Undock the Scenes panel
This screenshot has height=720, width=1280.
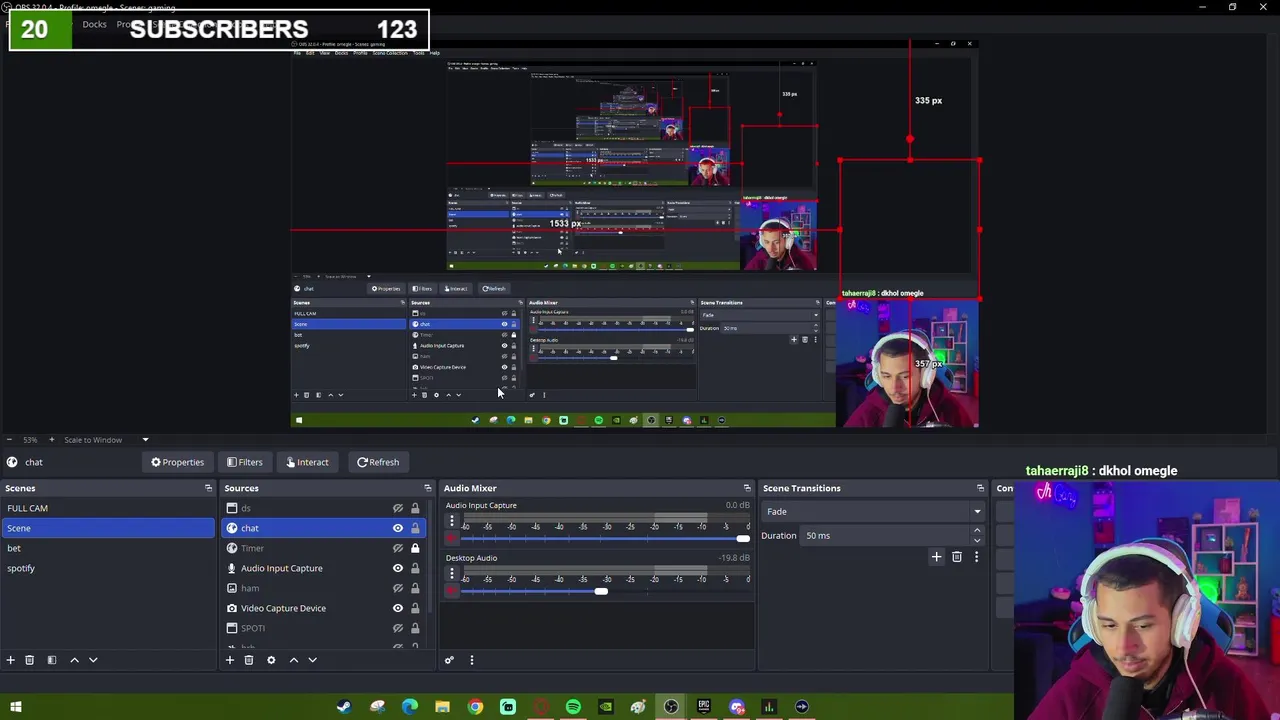click(208, 488)
